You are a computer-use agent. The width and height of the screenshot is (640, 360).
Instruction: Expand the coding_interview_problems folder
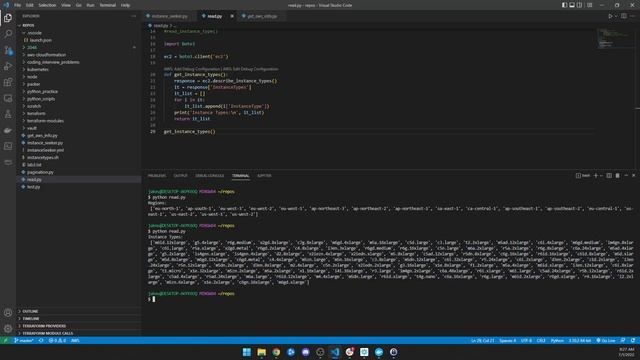click(78, 62)
